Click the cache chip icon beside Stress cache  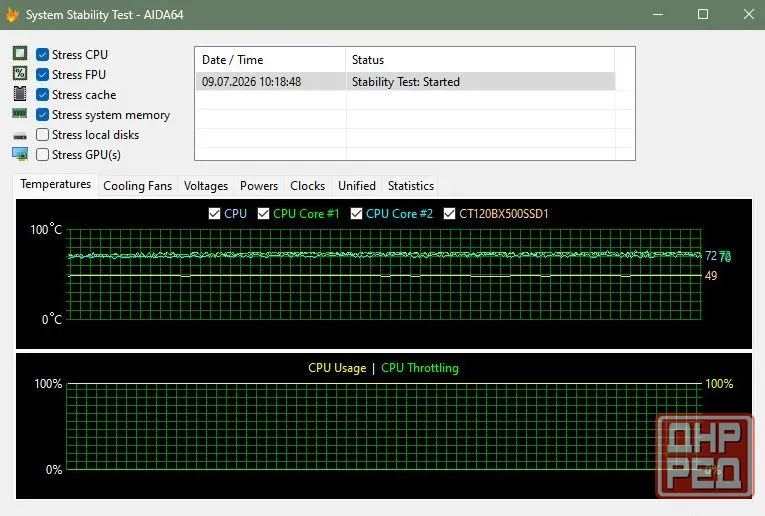click(x=20, y=94)
